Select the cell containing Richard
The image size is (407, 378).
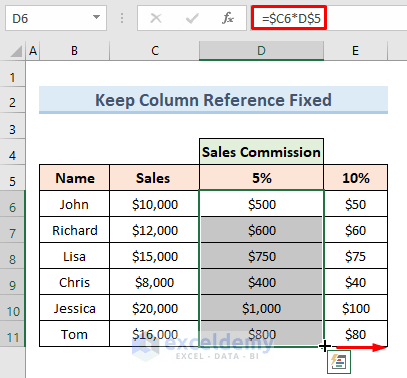point(75,230)
